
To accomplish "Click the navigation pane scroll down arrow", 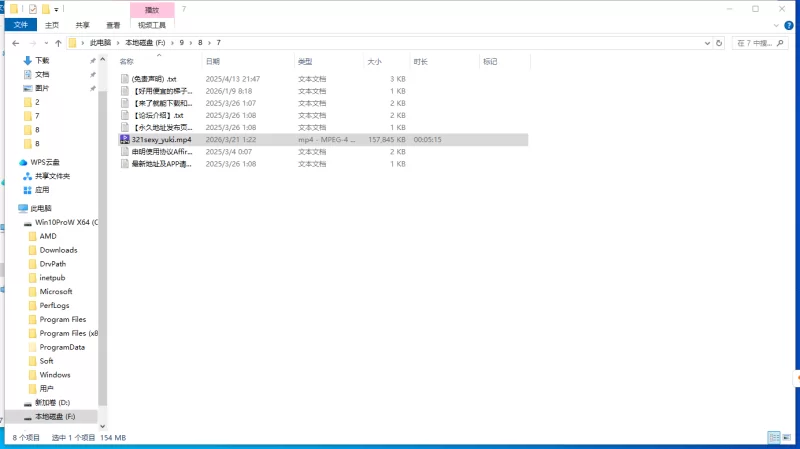I will (103, 427).
